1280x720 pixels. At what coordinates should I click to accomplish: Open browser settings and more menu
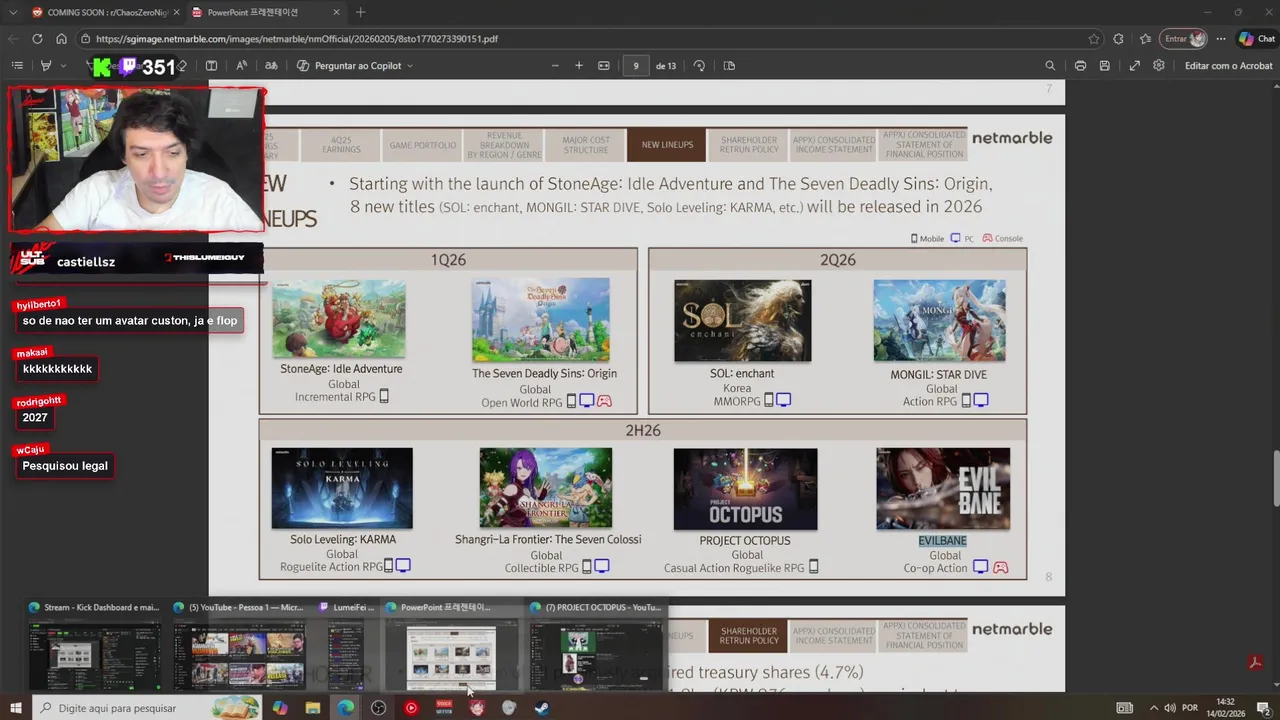(x=1221, y=39)
